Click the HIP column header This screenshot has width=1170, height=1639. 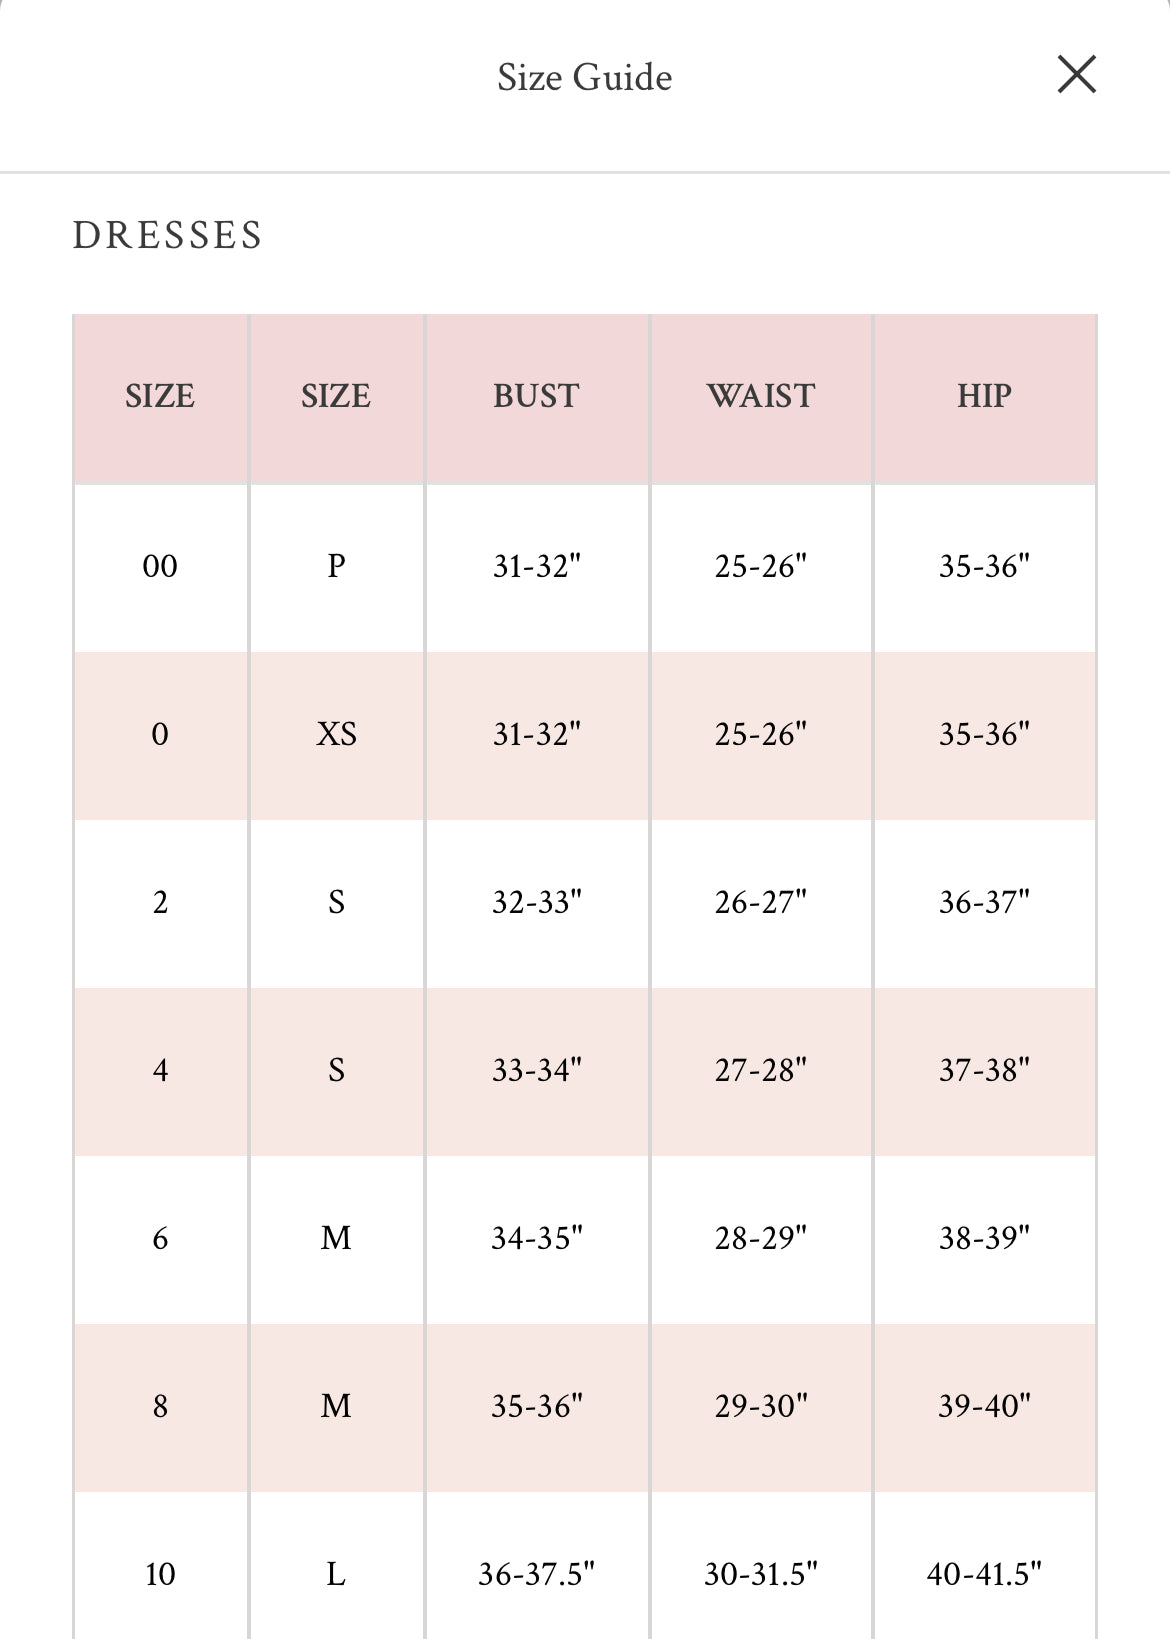point(984,396)
